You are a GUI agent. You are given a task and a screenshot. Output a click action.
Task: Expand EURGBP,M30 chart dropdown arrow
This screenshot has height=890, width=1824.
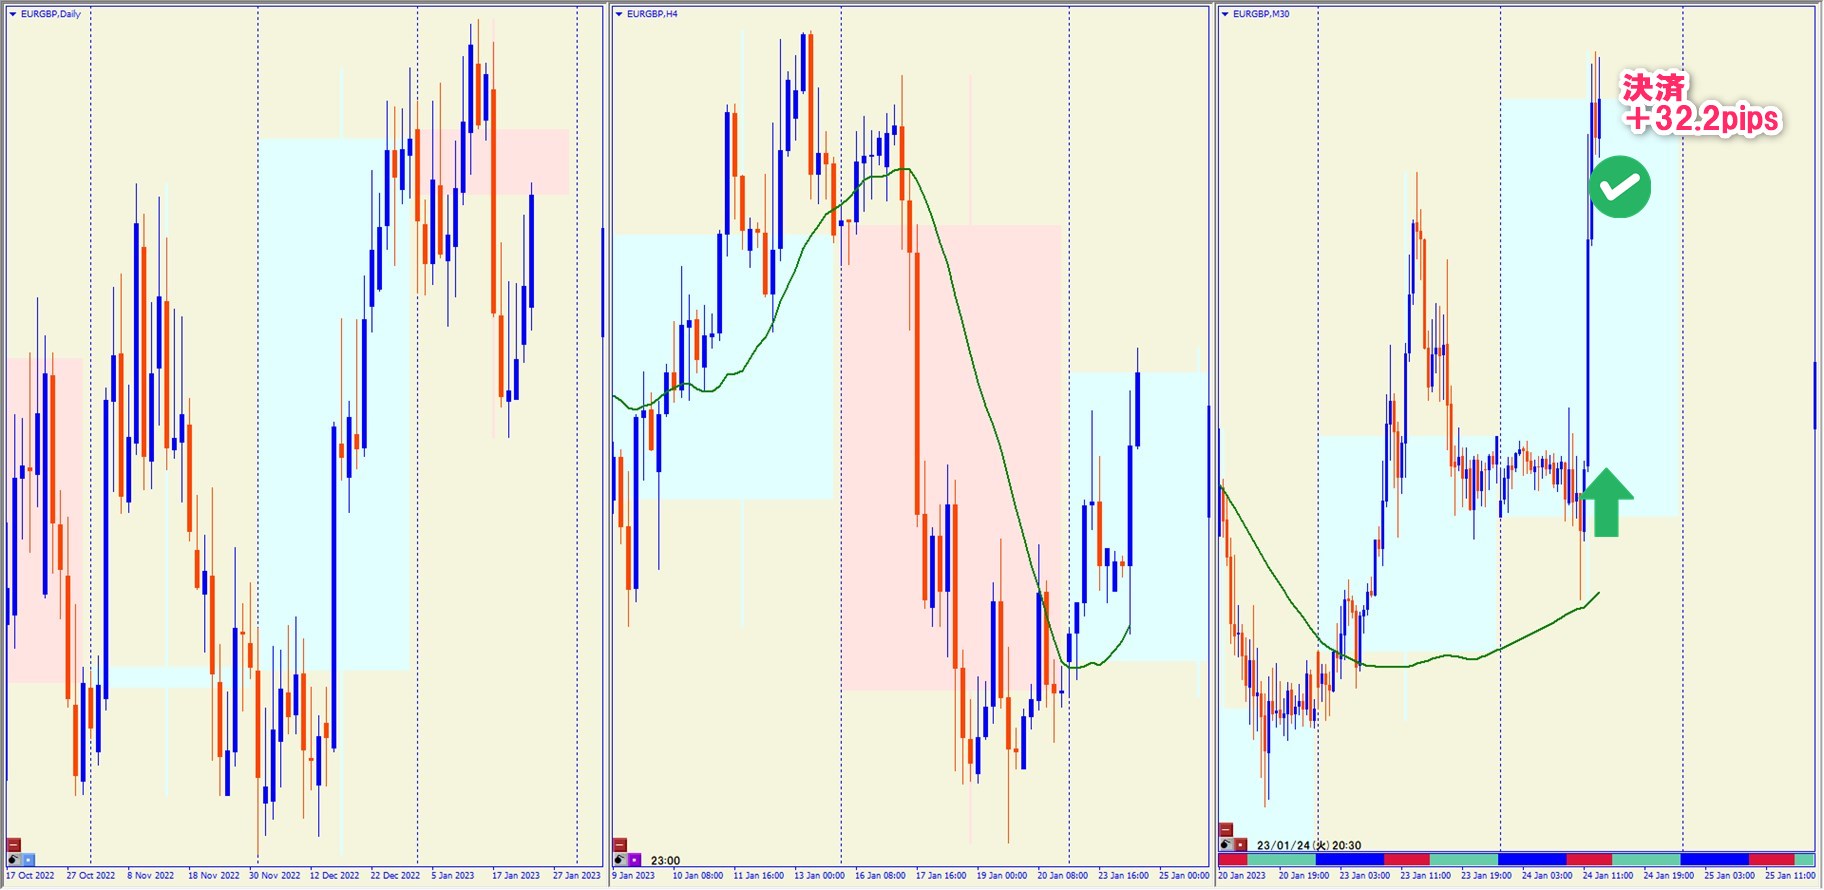tap(1225, 14)
